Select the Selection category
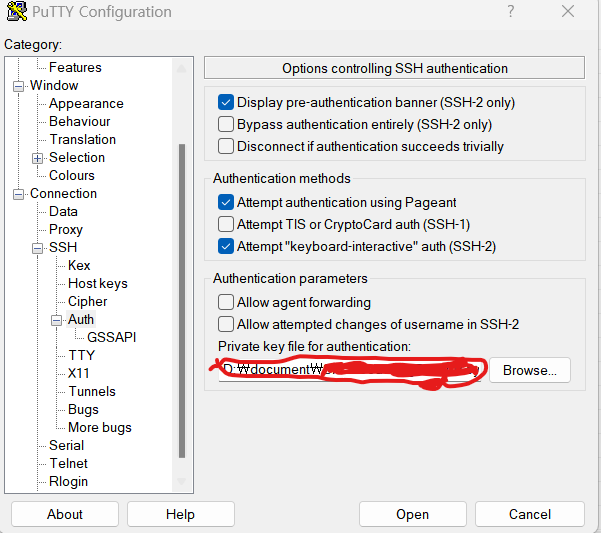The height and width of the screenshot is (533, 601). pyautogui.click(x=77, y=157)
